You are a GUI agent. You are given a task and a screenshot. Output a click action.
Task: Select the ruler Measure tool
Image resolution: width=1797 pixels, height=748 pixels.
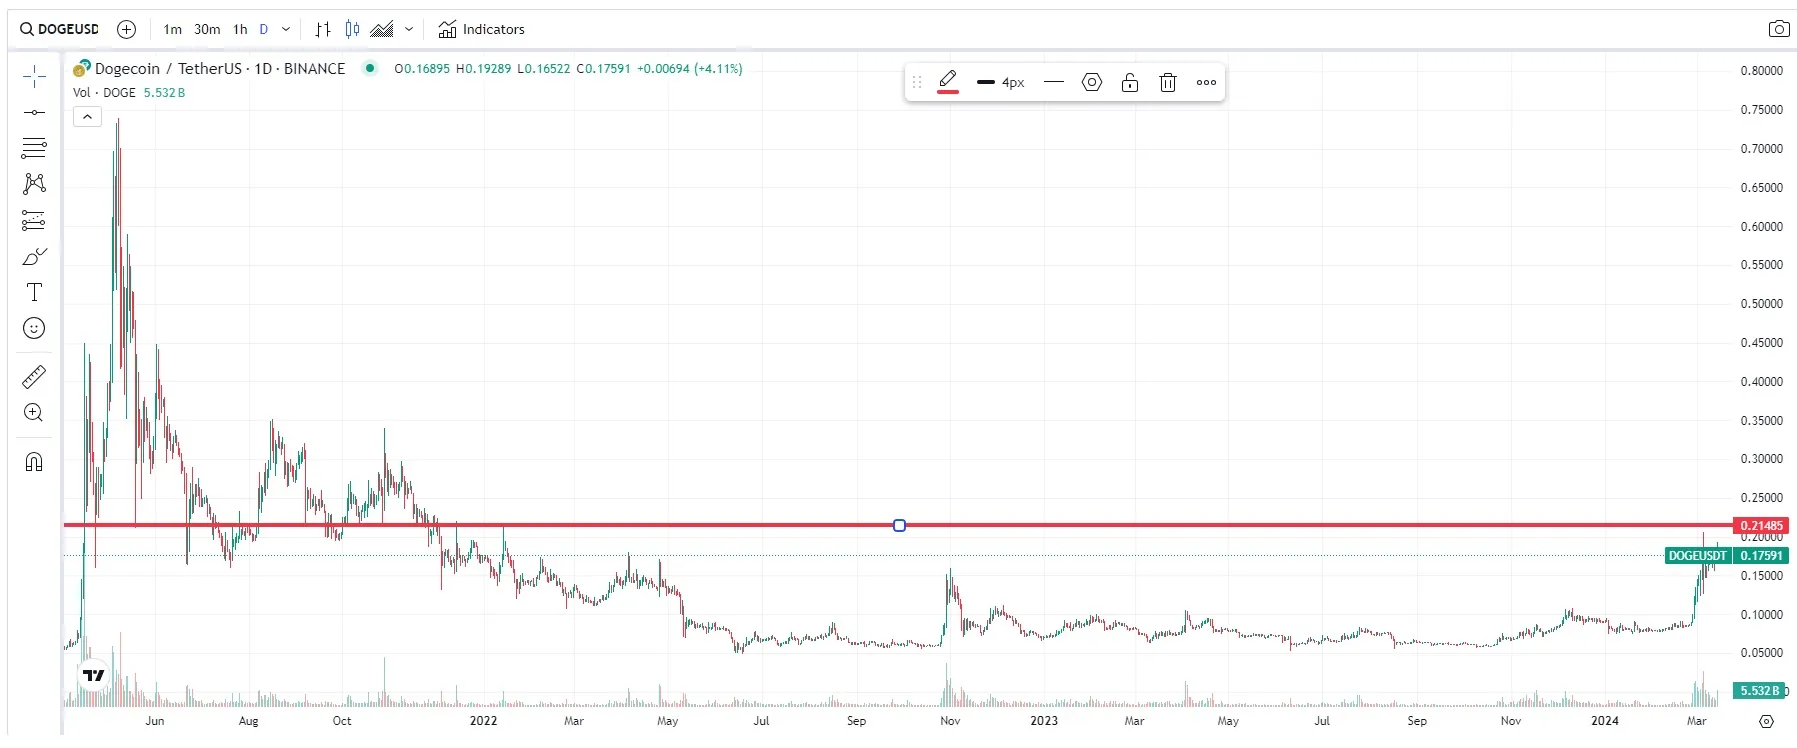click(34, 377)
